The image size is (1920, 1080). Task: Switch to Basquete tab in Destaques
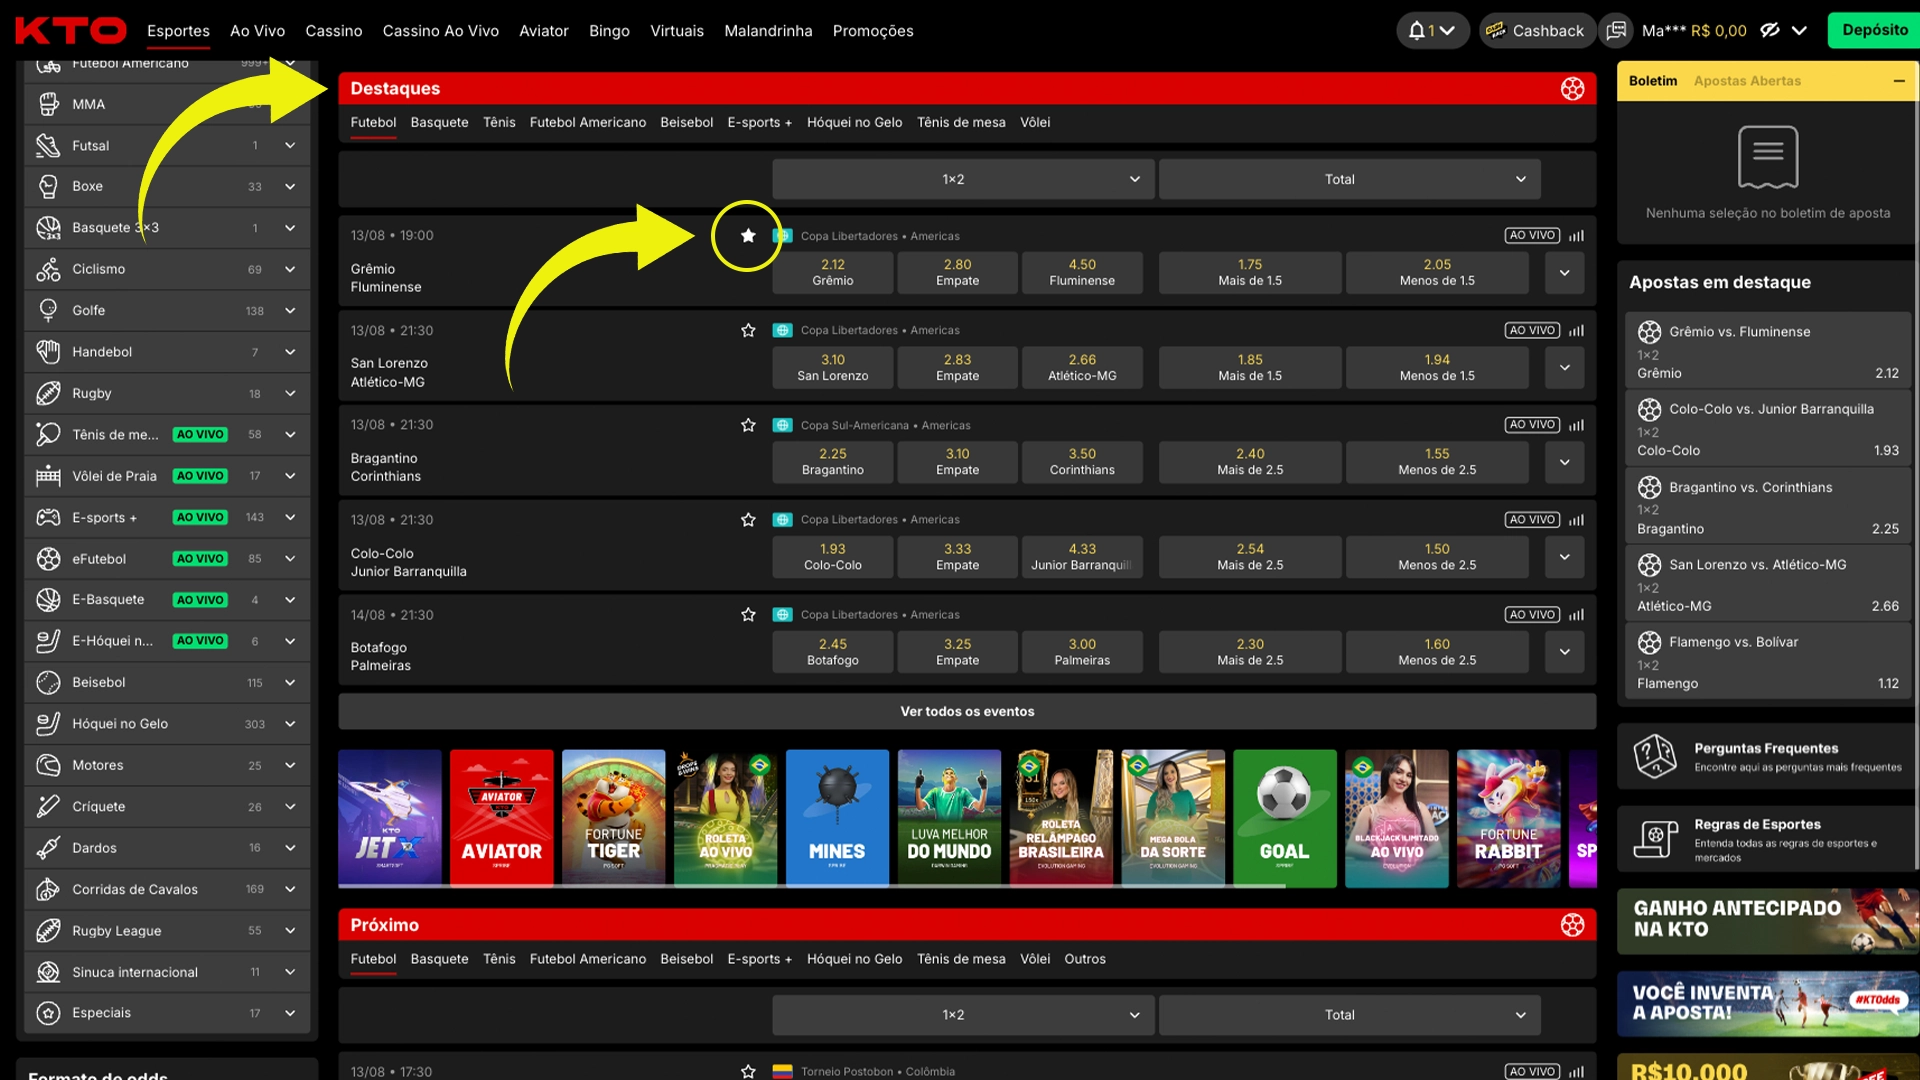[x=439, y=122]
